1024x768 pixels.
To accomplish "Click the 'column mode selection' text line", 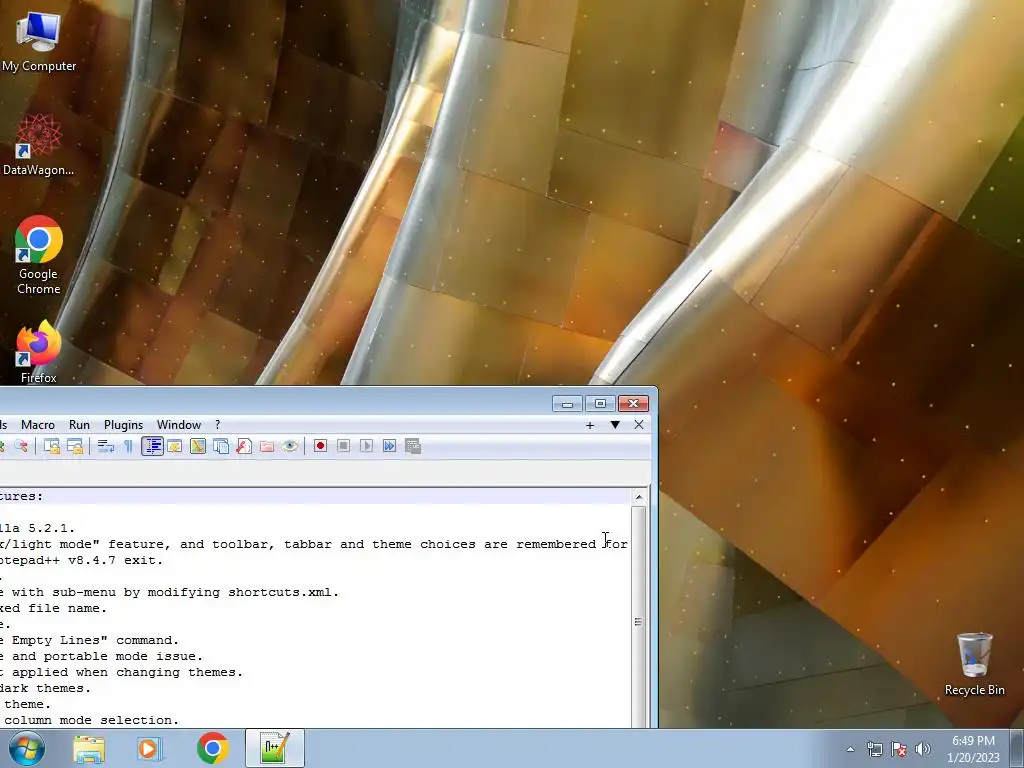I will pos(89,720).
